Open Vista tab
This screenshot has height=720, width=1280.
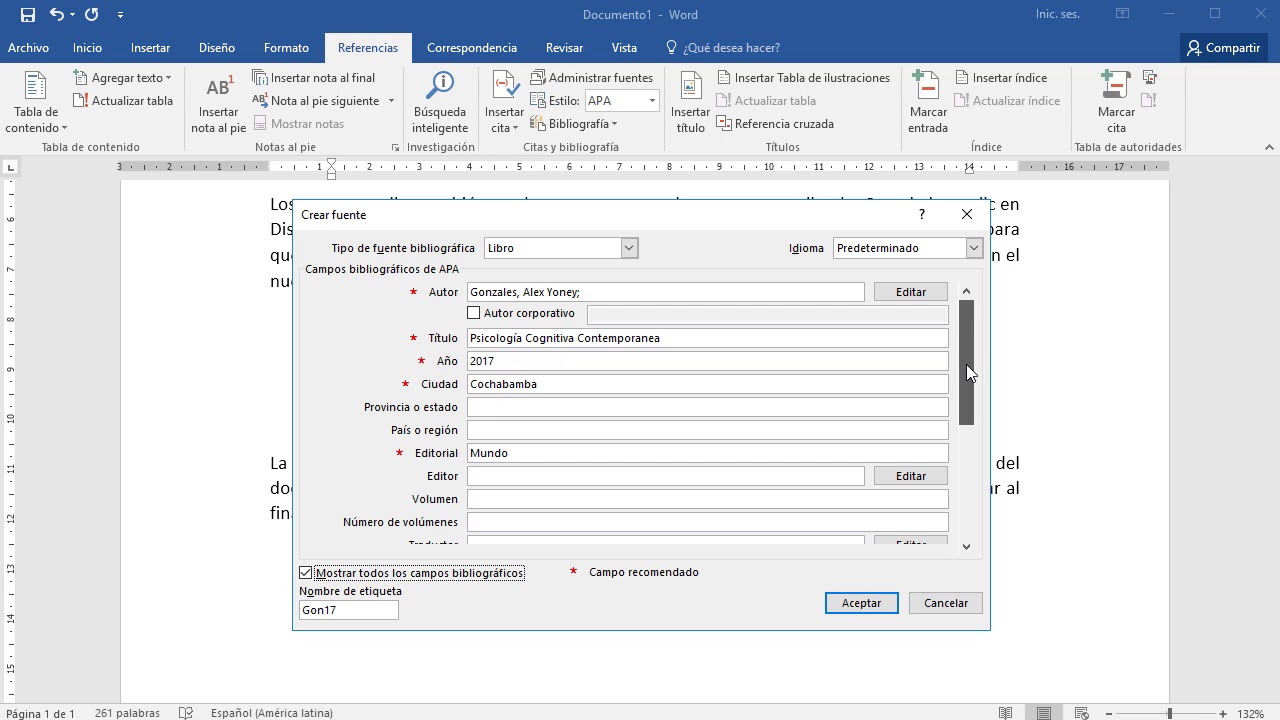624,48
